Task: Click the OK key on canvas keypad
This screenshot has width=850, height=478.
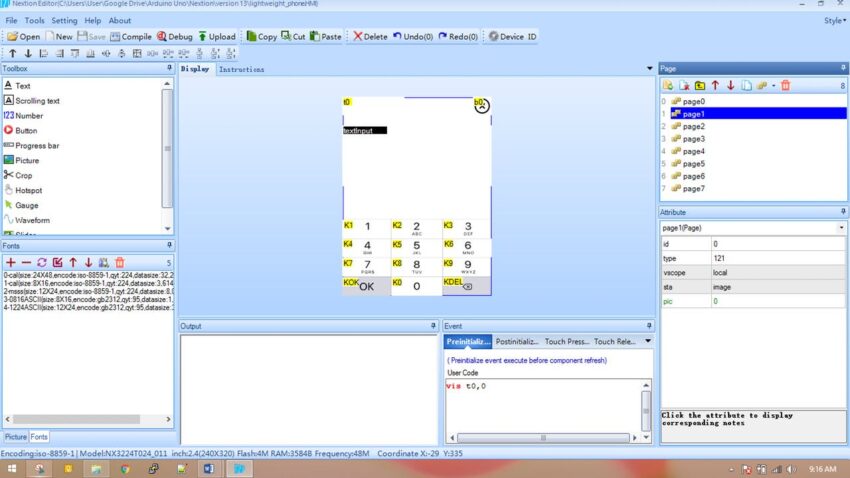Action: point(366,286)
